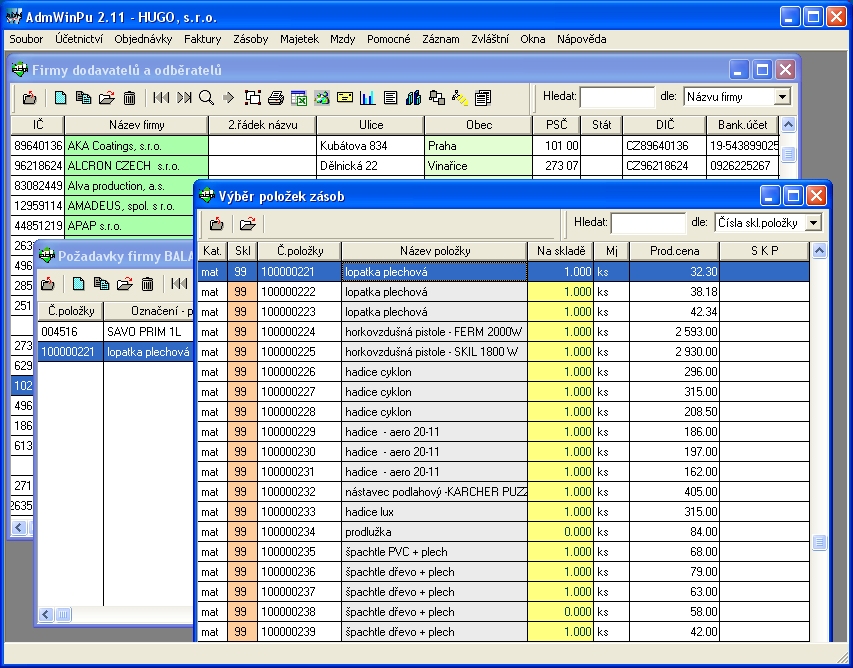Click trash delete icon in Firmy toolbar
Image resolution: width=853 pixels, height=668 pixels.
coord(129,97)
